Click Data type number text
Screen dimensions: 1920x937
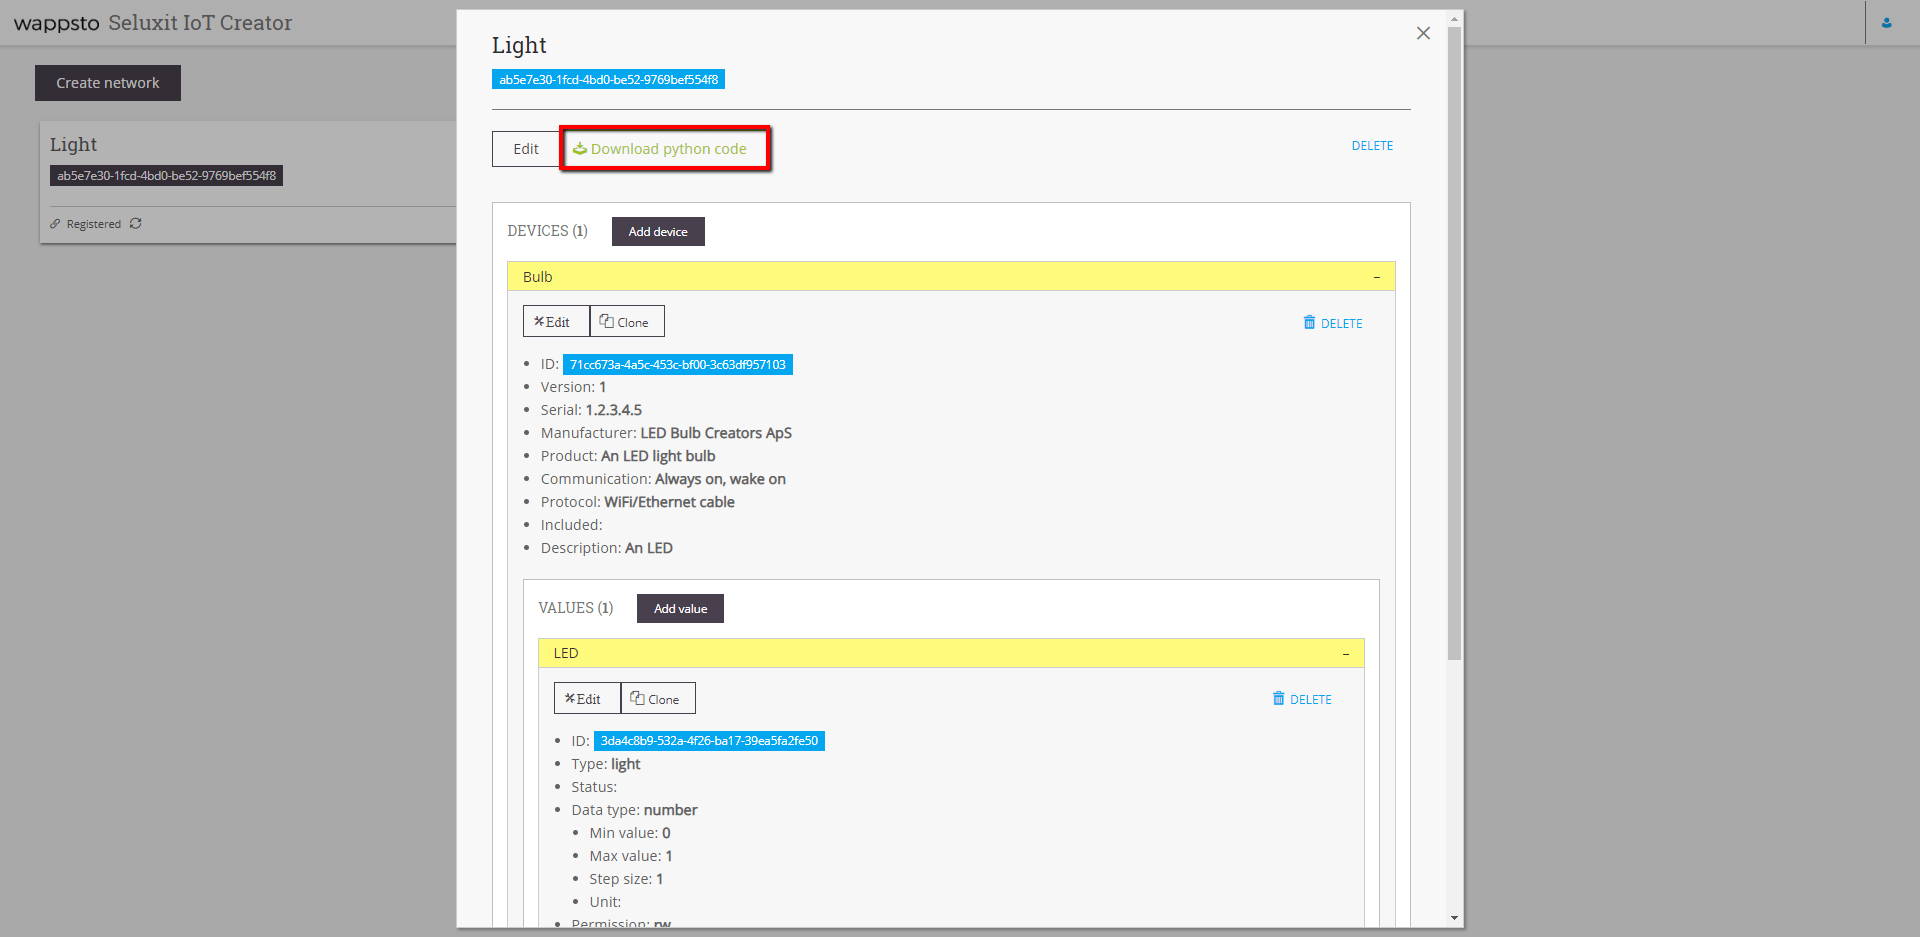(x=634, y=810)
